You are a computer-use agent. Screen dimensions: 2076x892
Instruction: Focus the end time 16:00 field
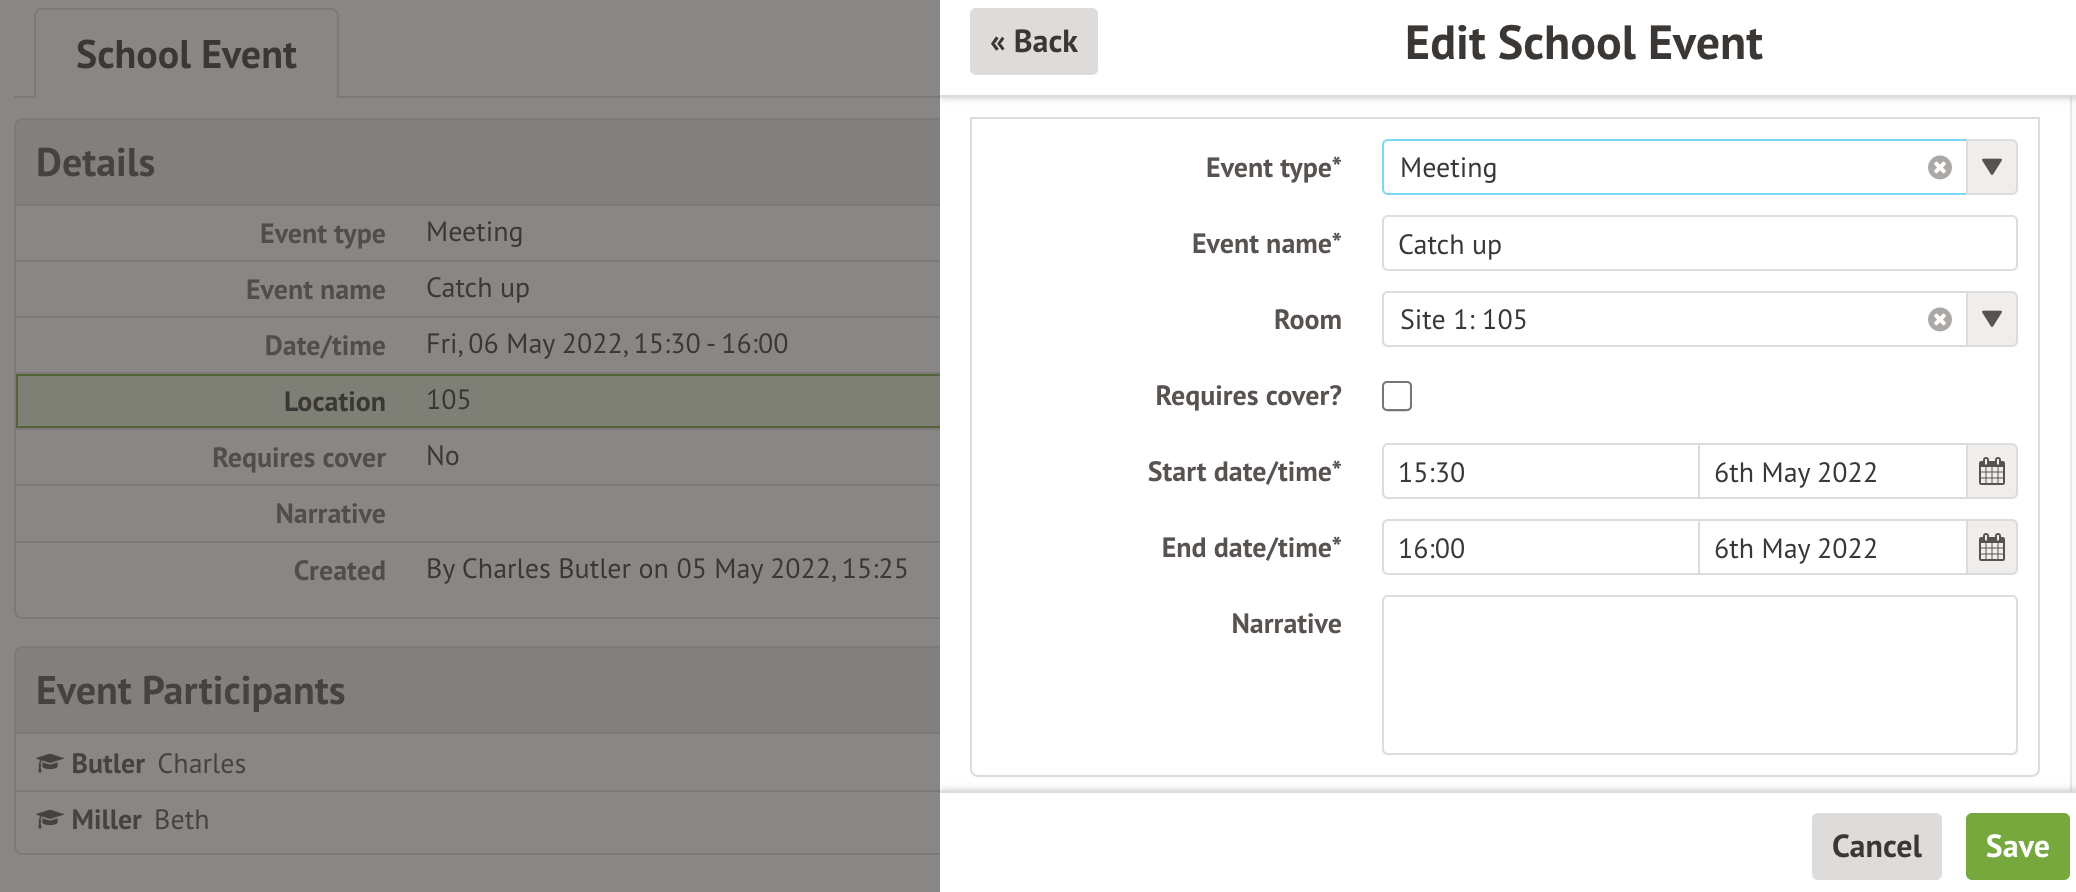click(1540, 548)
